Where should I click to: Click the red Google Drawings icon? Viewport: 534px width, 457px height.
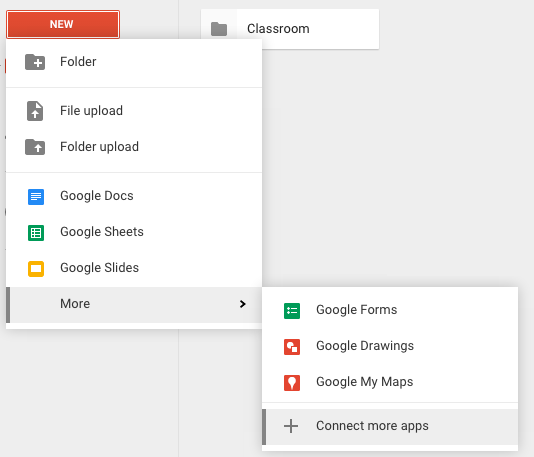click(292, 347)
